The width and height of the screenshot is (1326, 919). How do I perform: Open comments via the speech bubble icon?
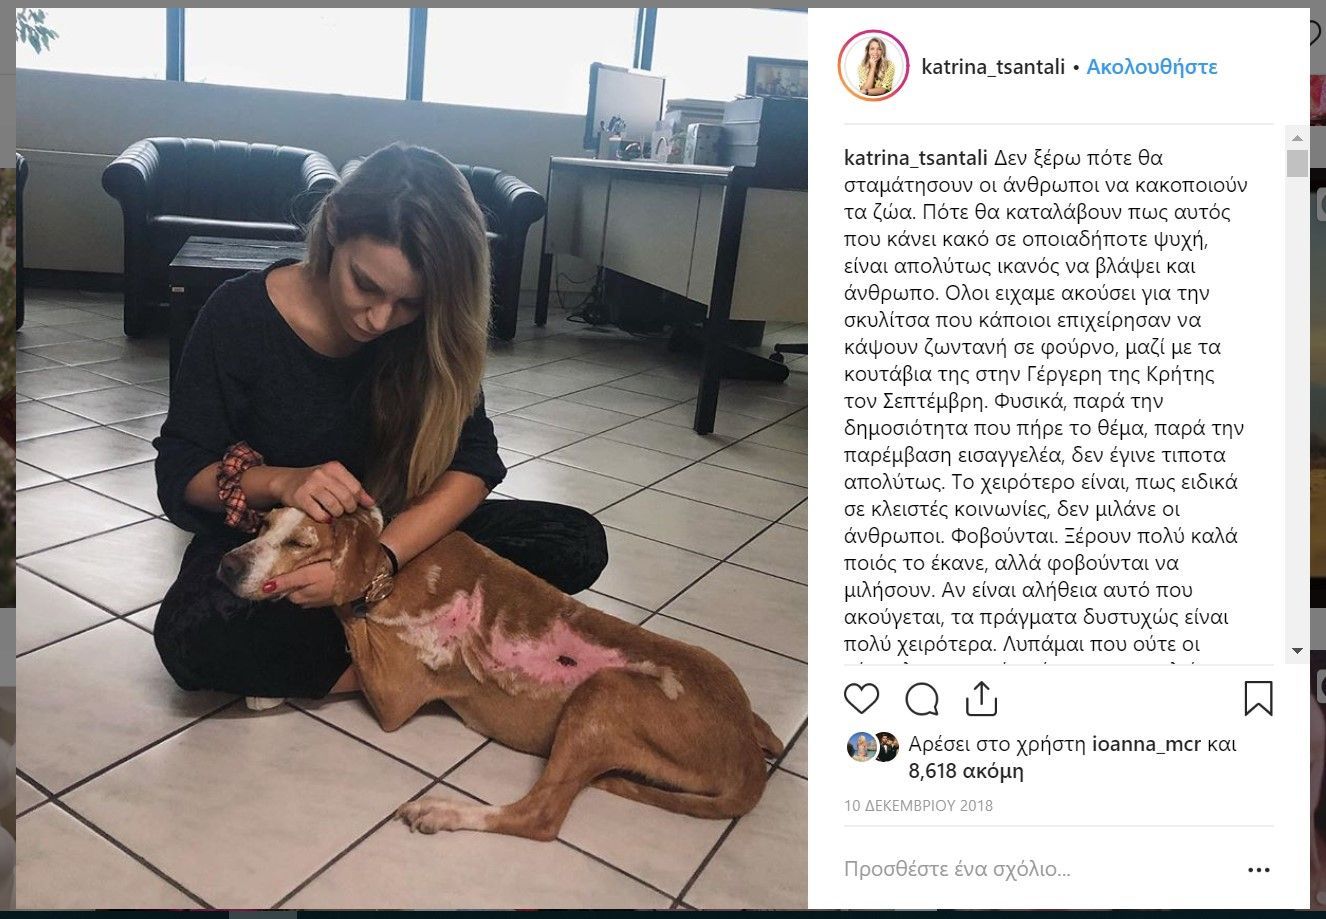pyautogui.click(x=921, y=698)
